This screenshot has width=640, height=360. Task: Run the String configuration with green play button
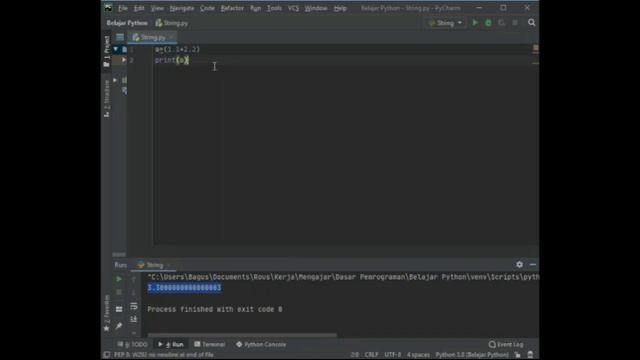click(x=475, y=23)
